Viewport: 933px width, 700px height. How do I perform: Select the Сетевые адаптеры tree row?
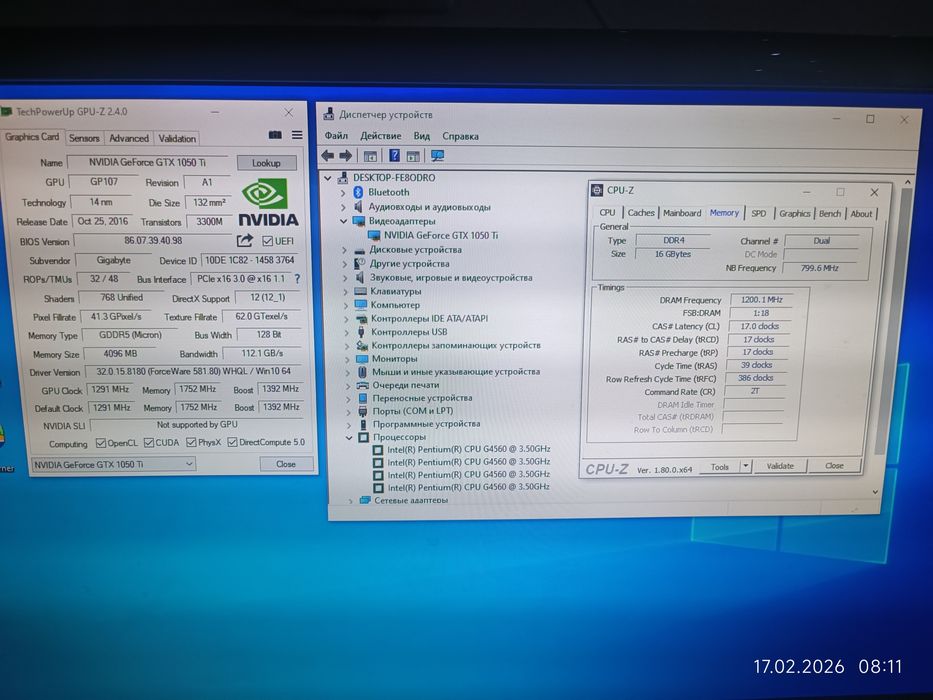click(411, 501)
